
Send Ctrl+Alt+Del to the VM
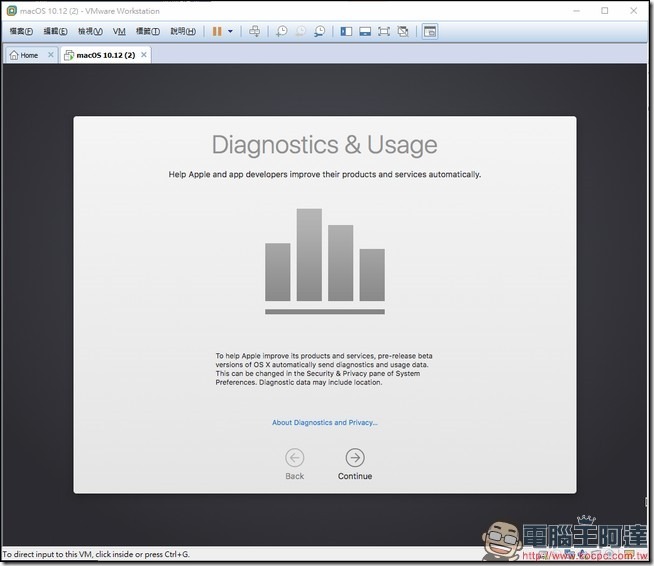click(254, 31)
